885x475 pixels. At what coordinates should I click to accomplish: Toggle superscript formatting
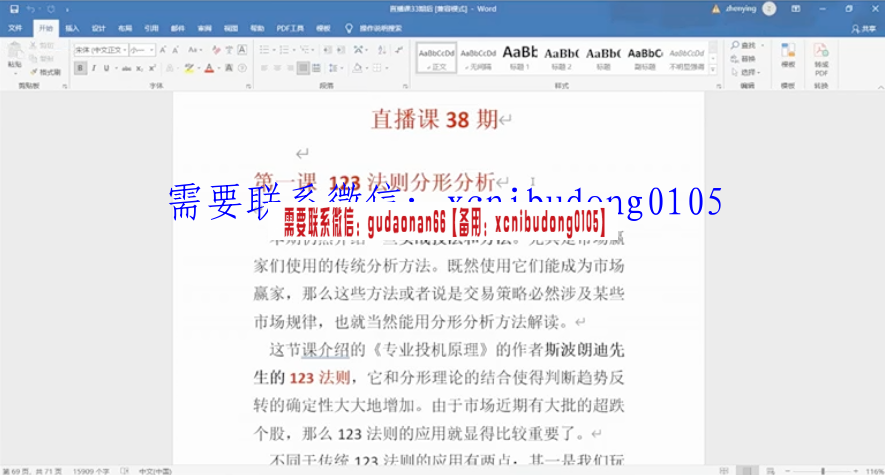coord(152,68)
